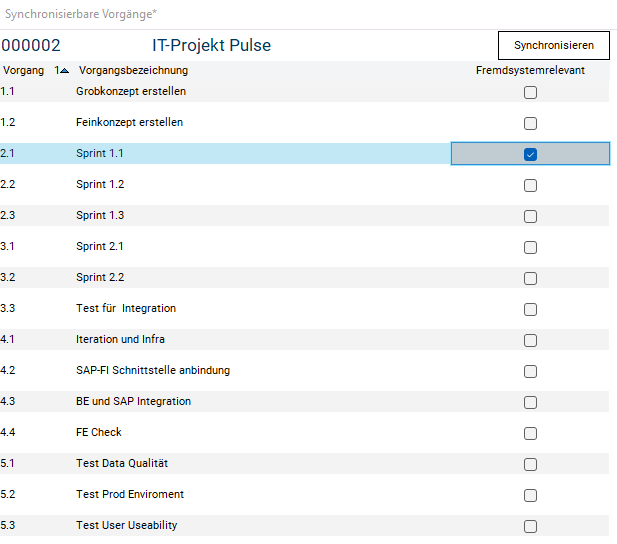This screenshot has width=617, height=544.
Task: Enable the checkbox for Sprint 1.3
Action: pos(530,216)
